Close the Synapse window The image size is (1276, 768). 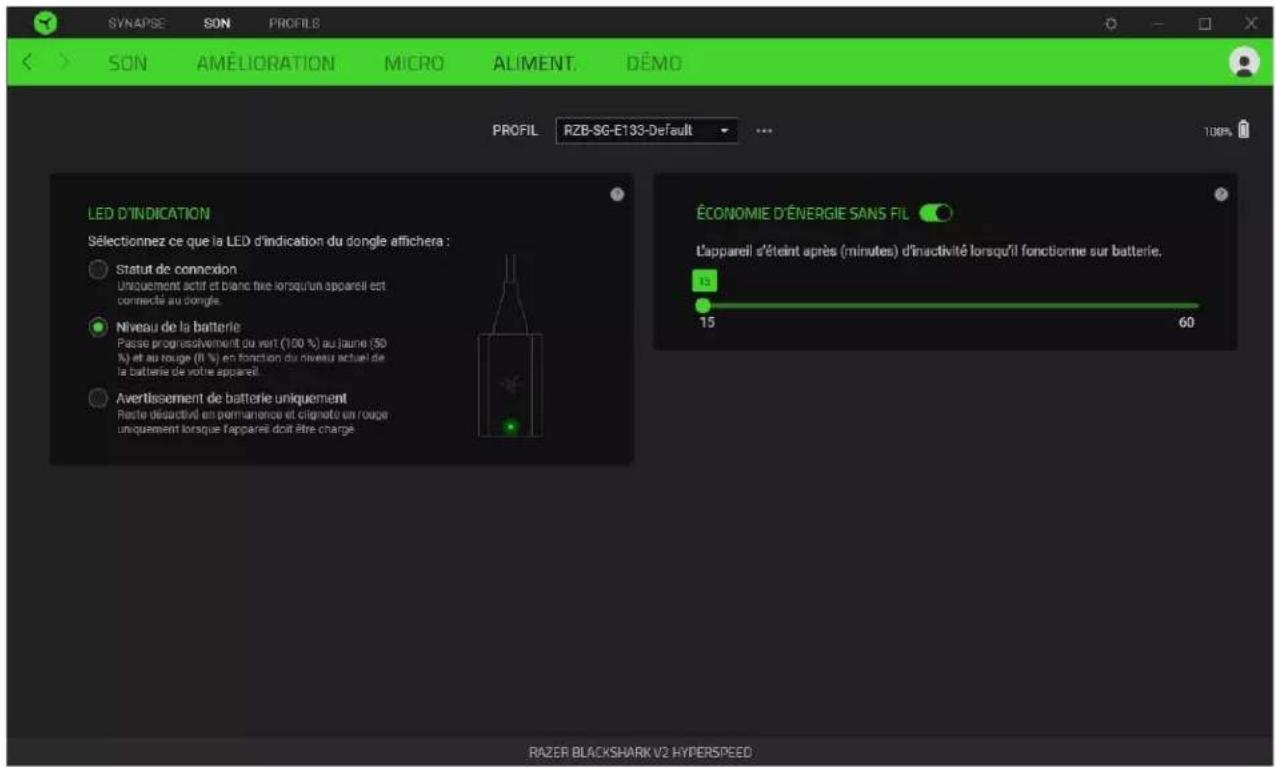[x=1250, y=22]
